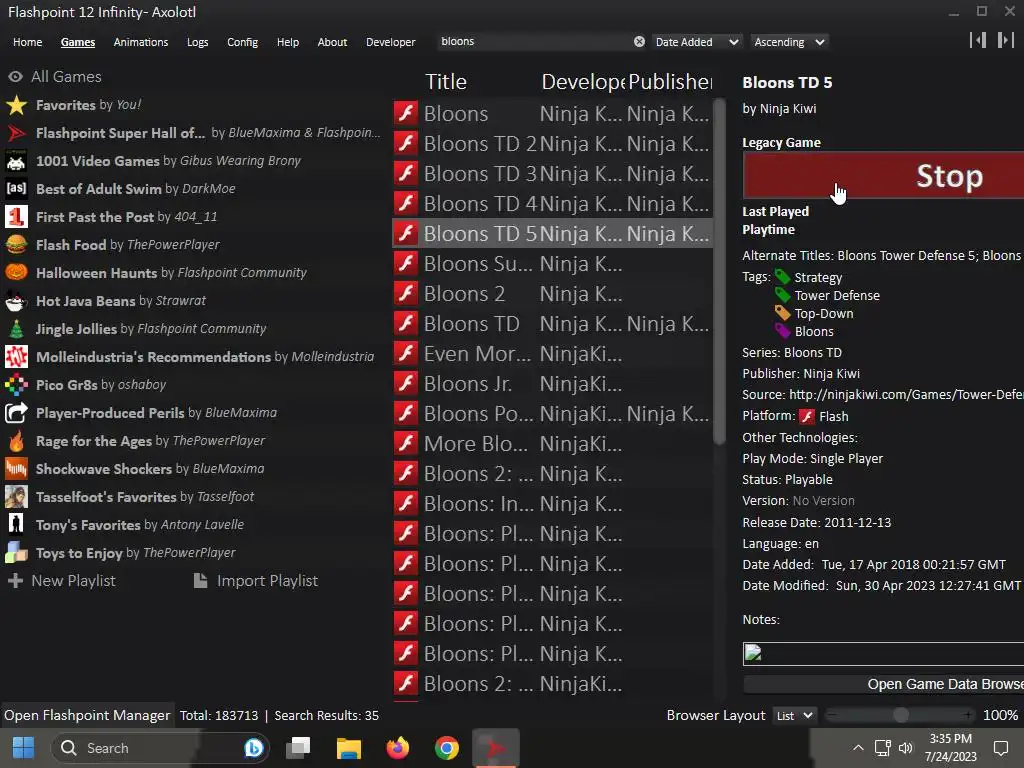Open the Config tab
The width and height of the screenshot is (1024, 768).
point(242,42)
